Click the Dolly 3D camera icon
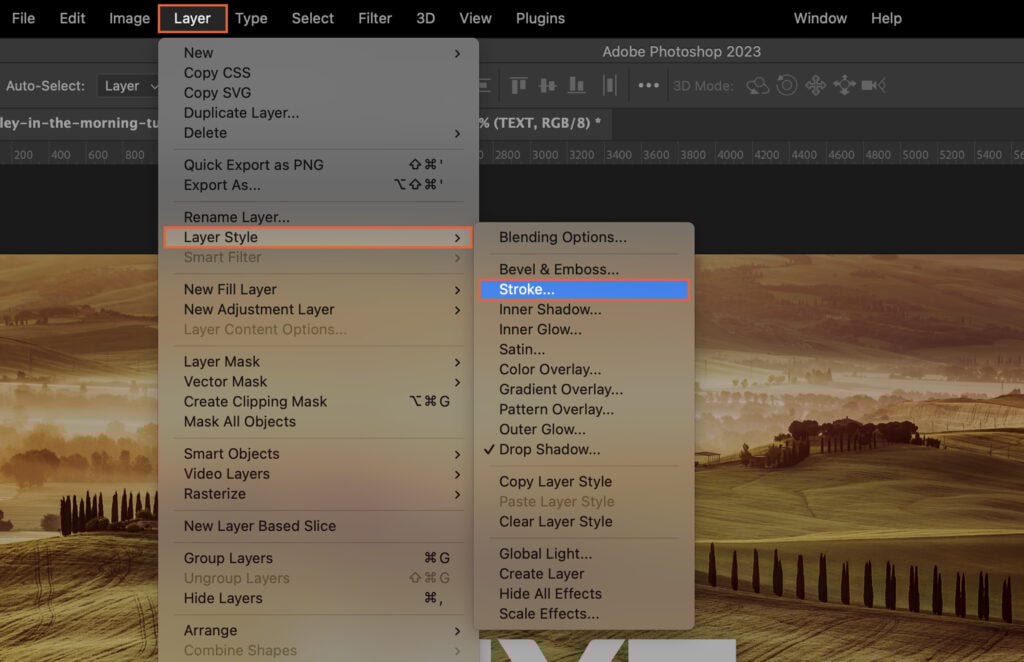This screenshot has height=662, width=1024. tap(872, 86)
